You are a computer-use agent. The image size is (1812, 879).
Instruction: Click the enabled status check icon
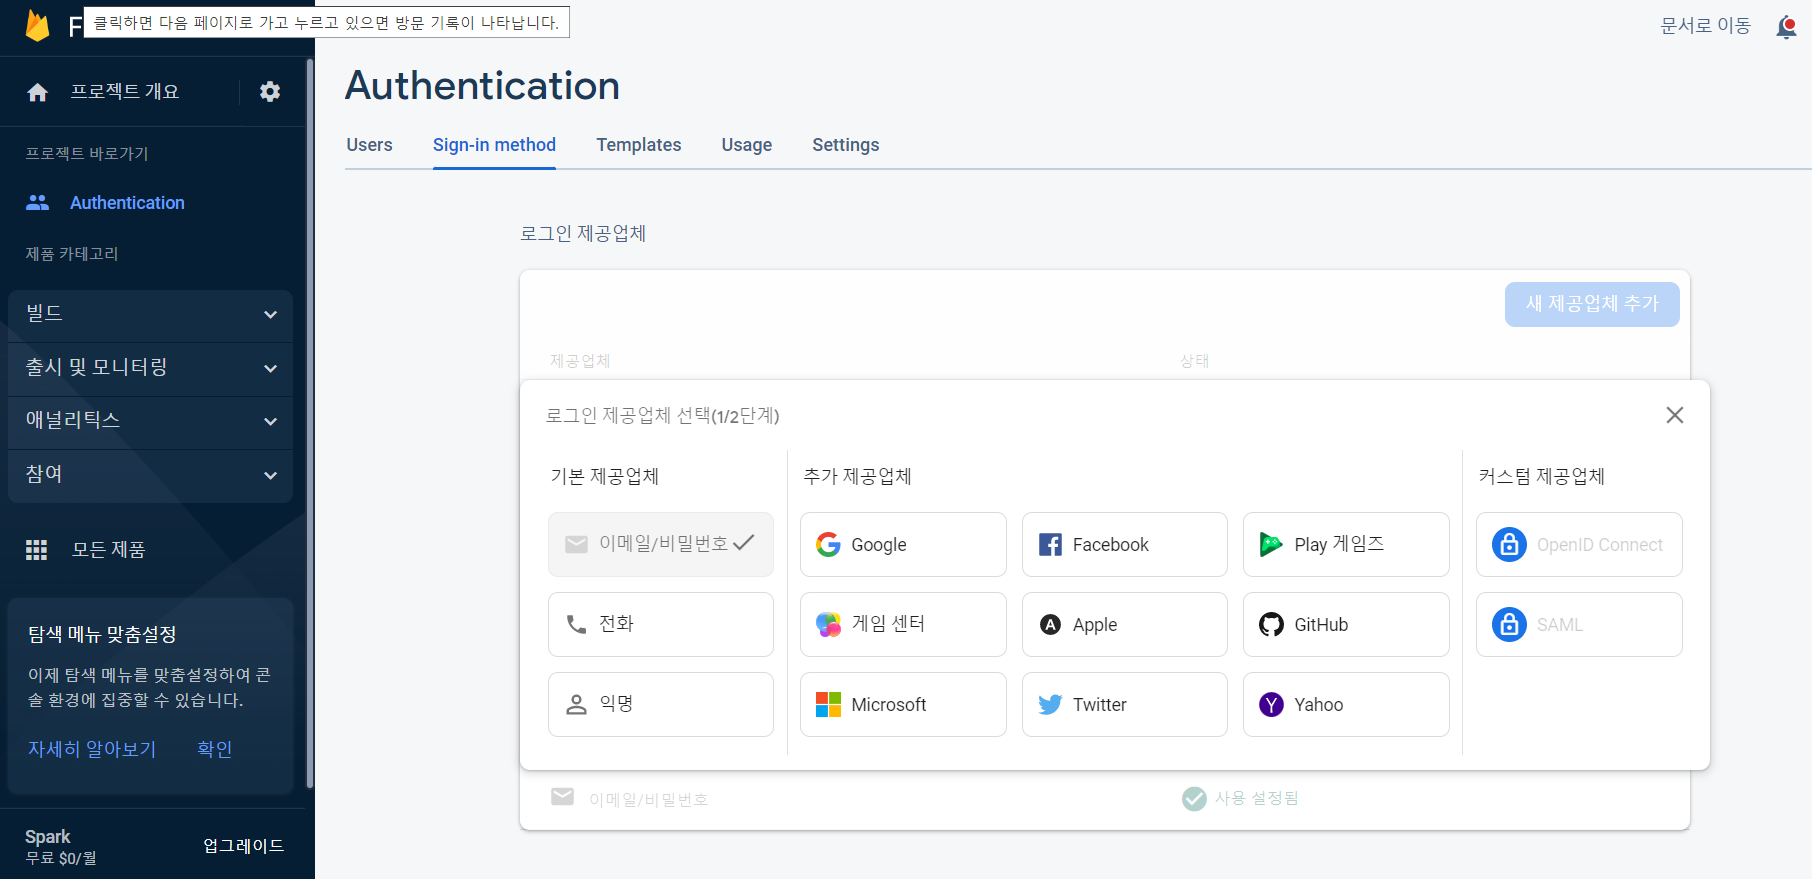(1194, 798)
